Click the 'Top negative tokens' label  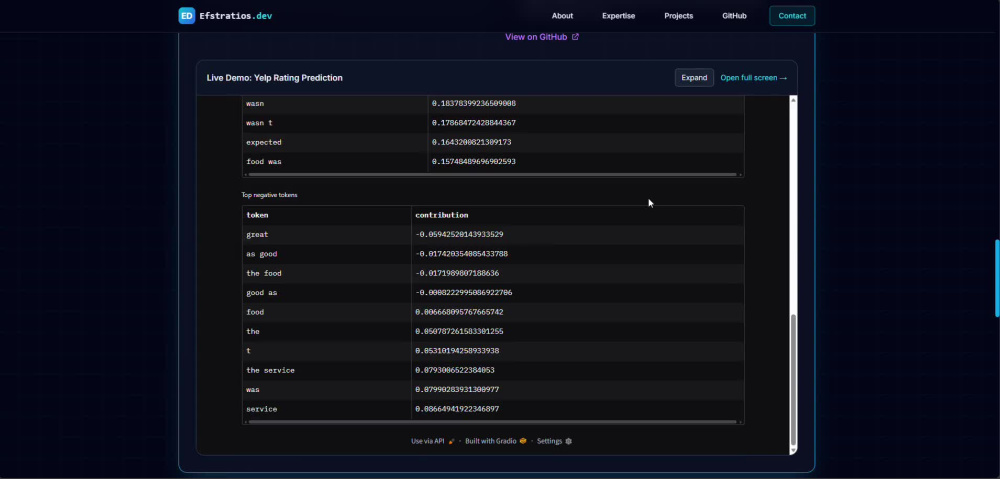pyautogui.click(x=269, y=195)
